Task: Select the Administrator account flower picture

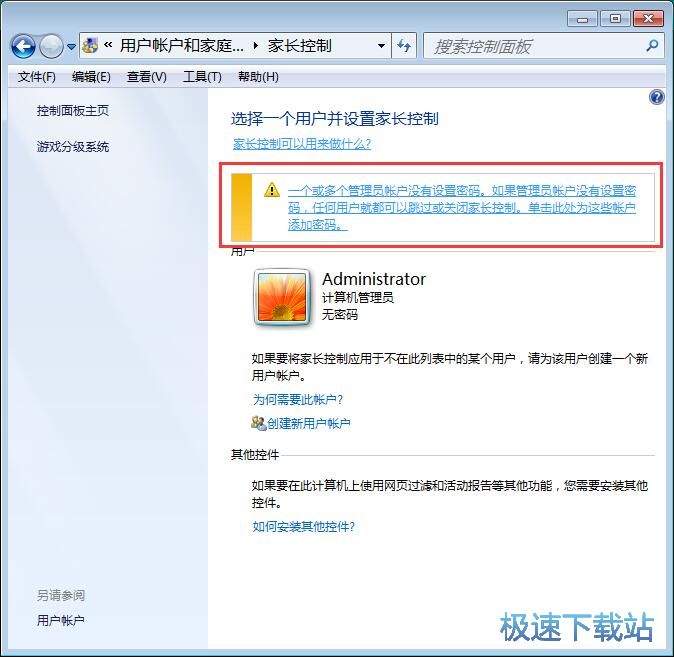Action: pyautogui.click(x=282, y=297)
